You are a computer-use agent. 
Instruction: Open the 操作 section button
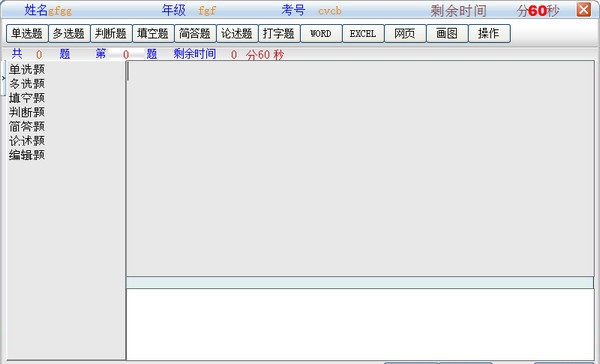(489, 34)
